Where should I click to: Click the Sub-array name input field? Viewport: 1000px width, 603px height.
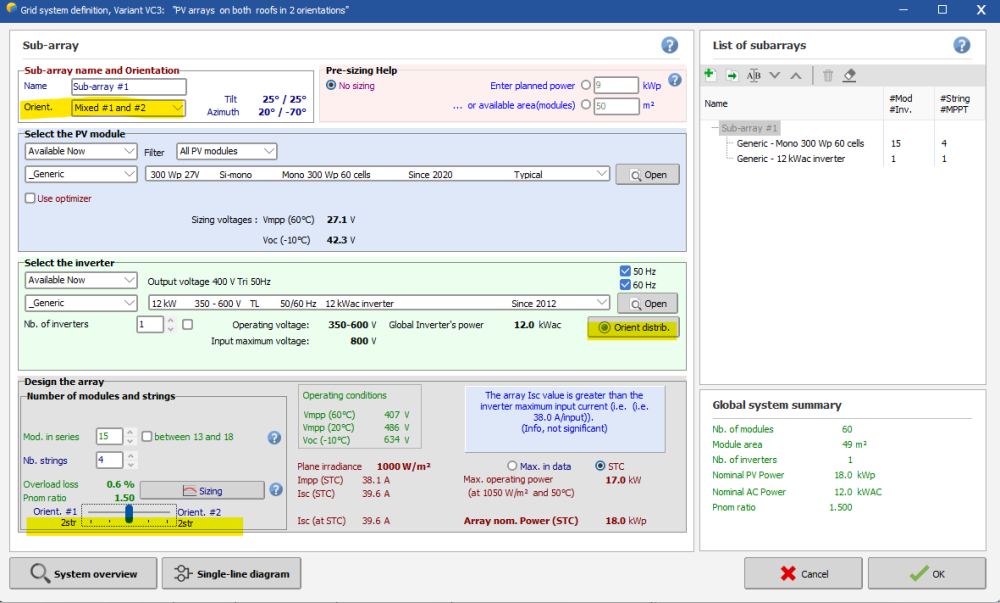(x=128, y=87)
